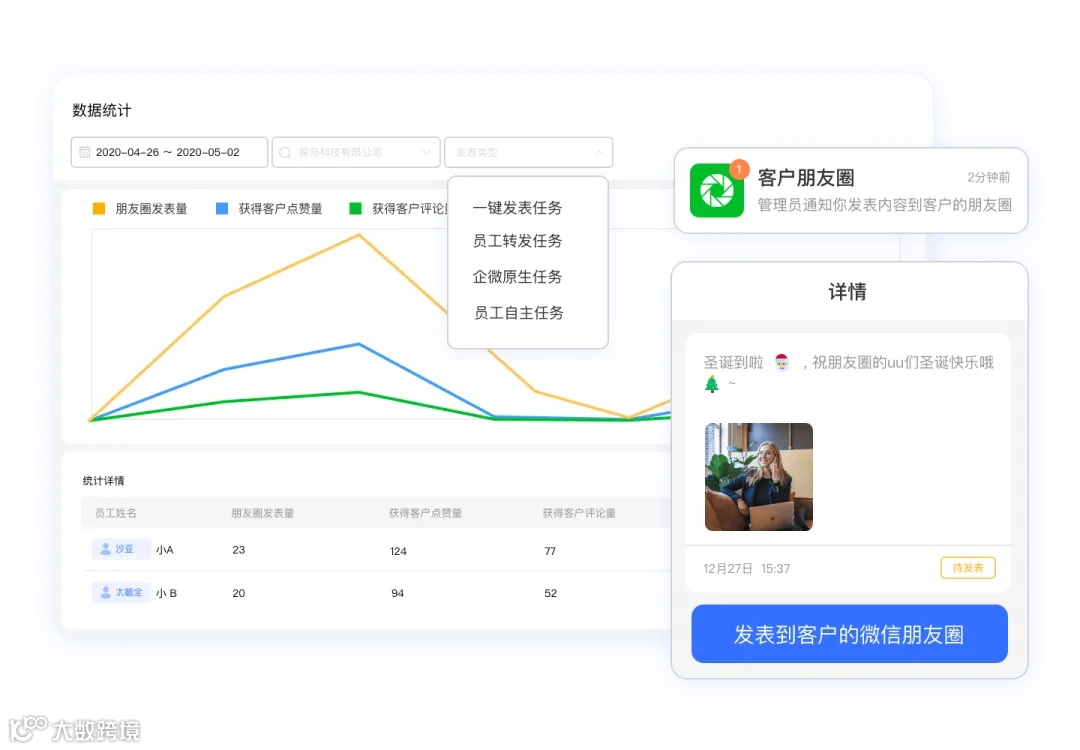Expand the 採马科技有限公司 company selector
Image resolution: width=1080 pixels, height=750 pixels.
(355, 152)
